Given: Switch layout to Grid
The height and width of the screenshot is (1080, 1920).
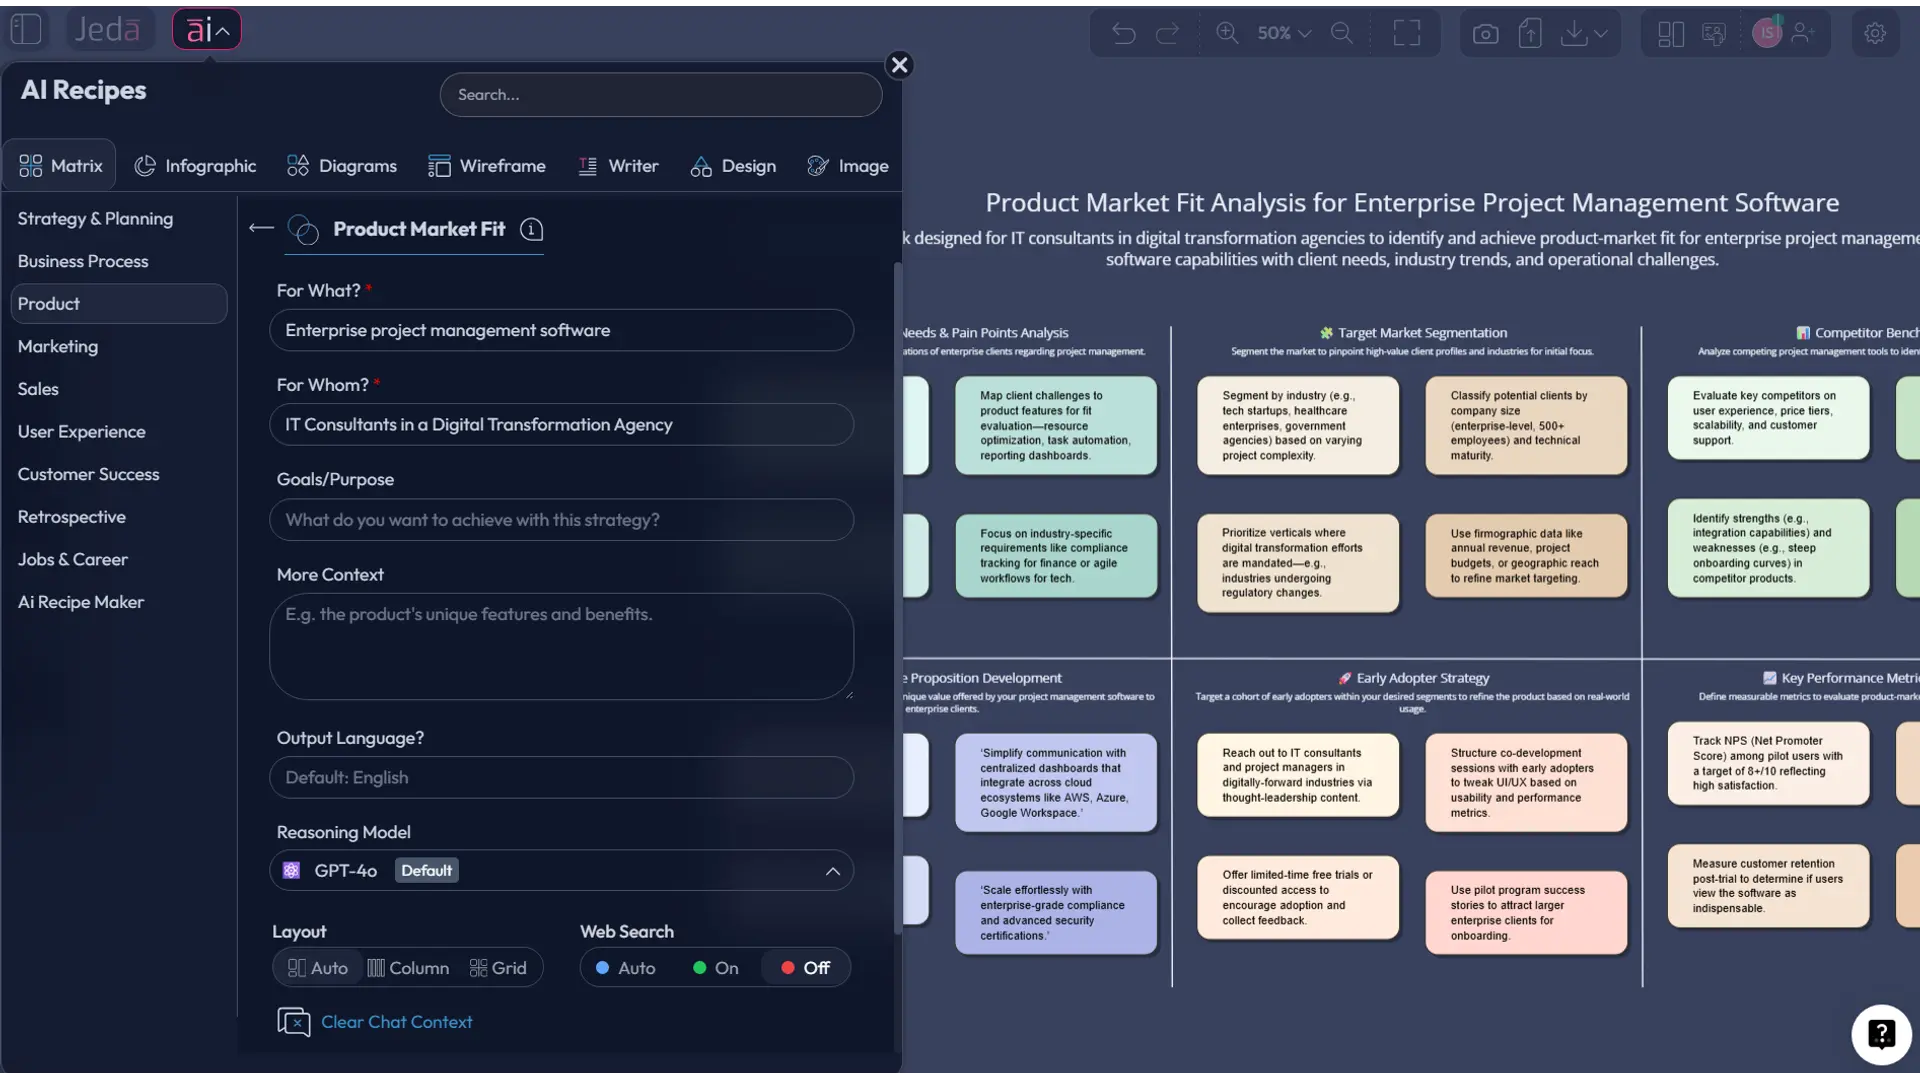Looking at the screenshot, I should click(498, 967).
